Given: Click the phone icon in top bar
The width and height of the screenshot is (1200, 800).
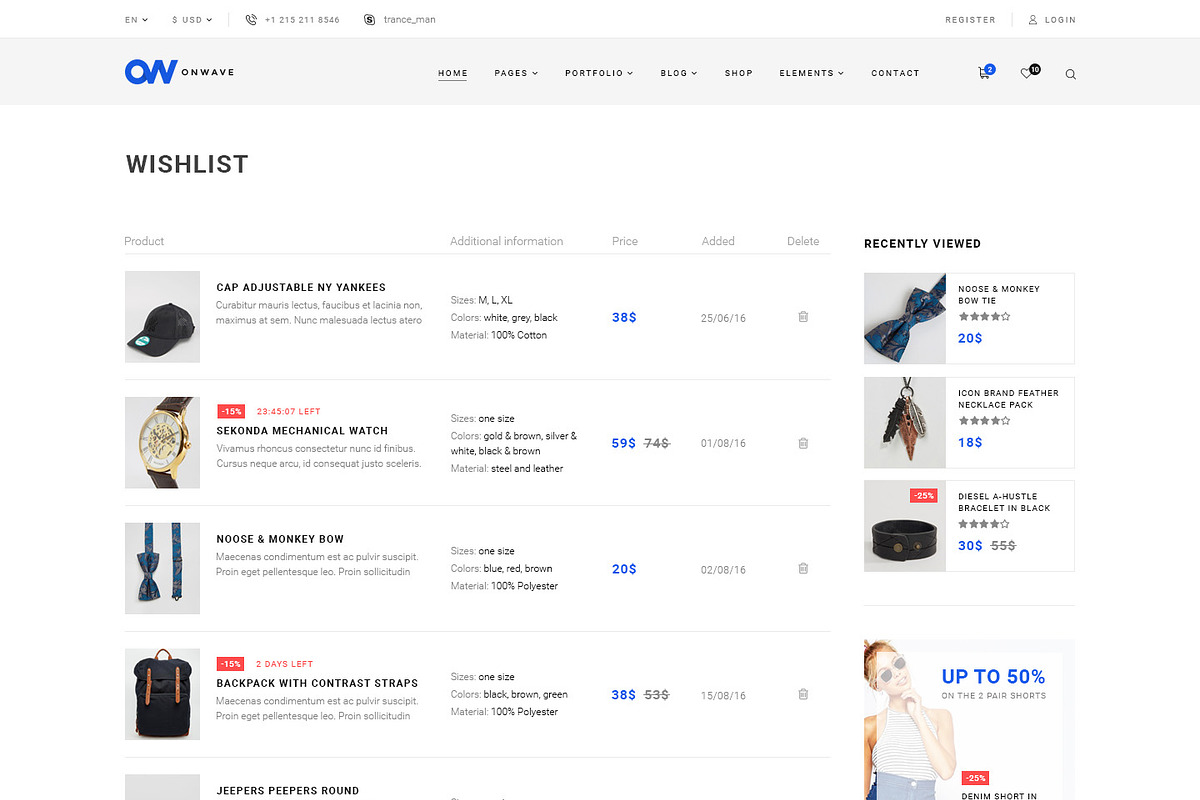Looking at the screenshot, I should click(251, 20).
